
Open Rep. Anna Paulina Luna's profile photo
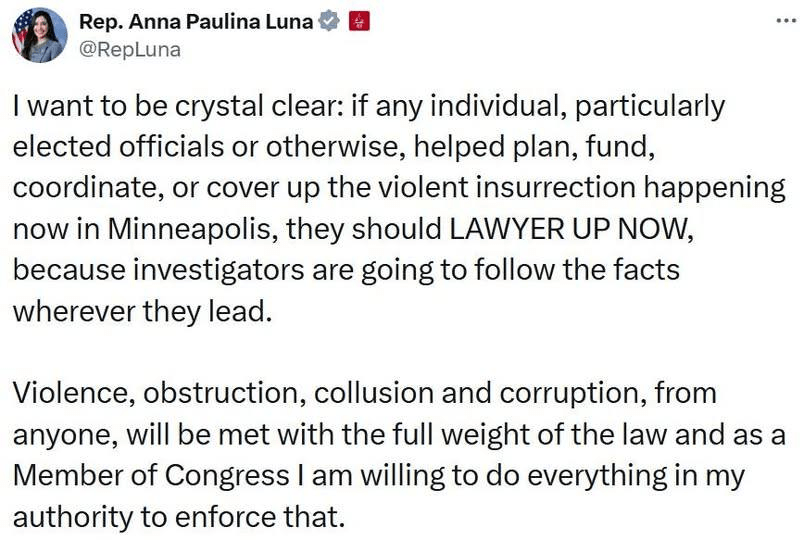[39, 35]
